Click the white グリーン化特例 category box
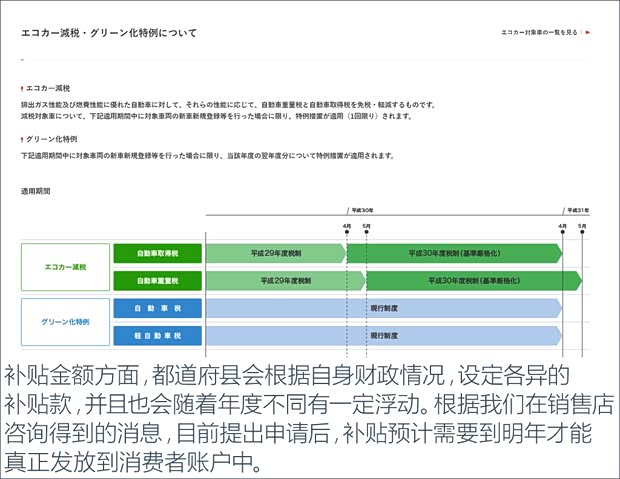The height and width of the screenshot is (479, 620). pos(65,322)
